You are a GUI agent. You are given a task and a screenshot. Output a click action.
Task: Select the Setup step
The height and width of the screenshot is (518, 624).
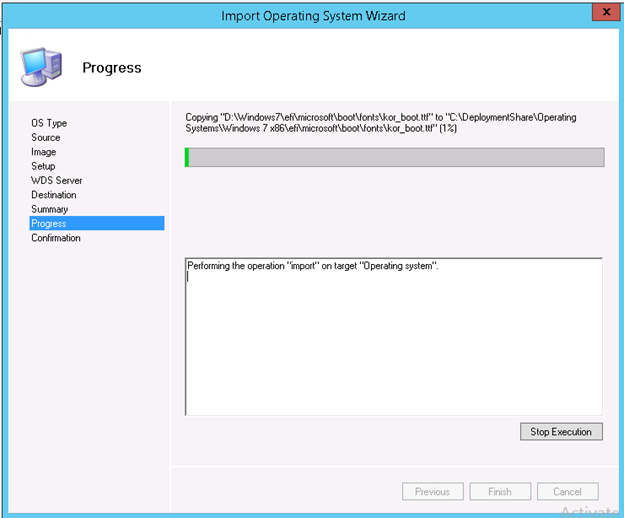click(44, 166)
